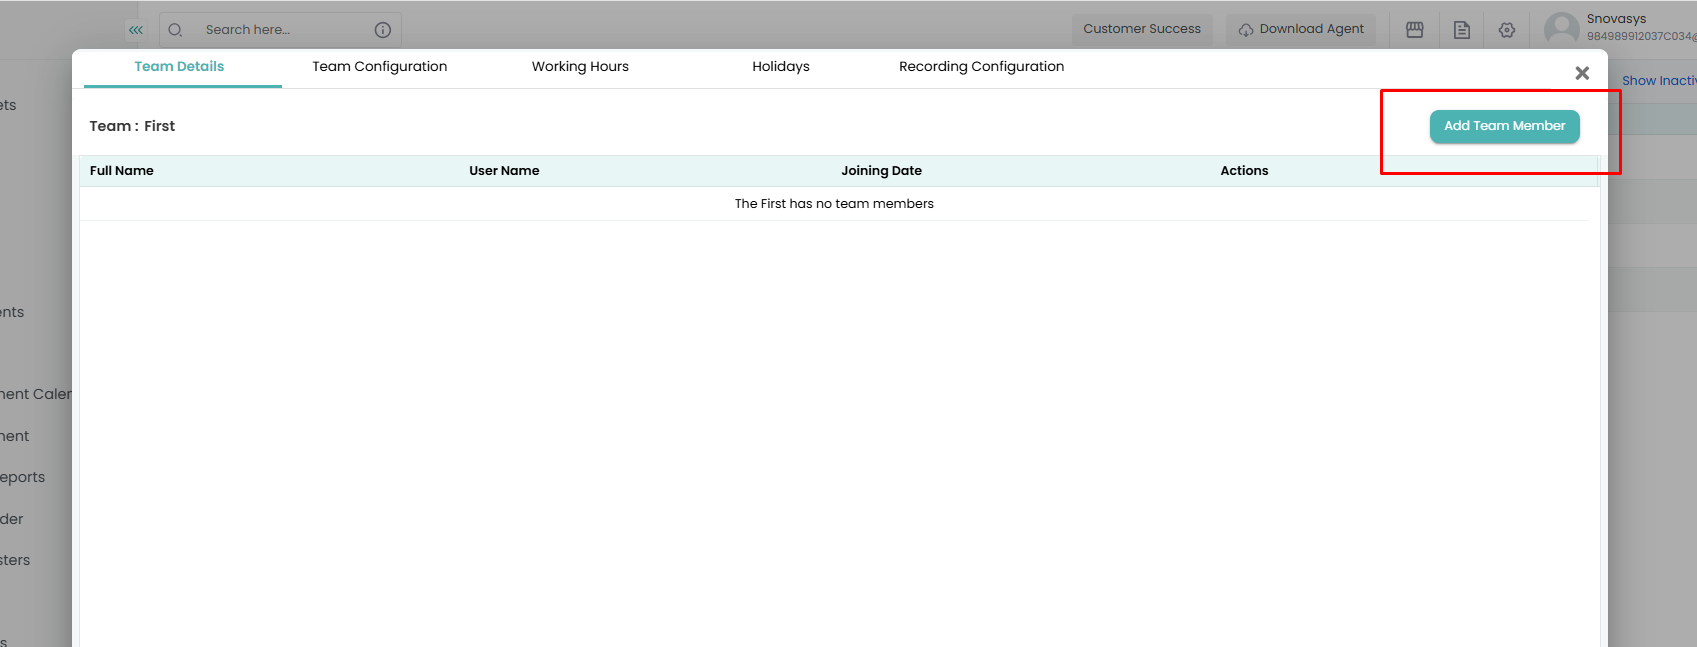Click the search magnifier icon
Image resolution: width=1697 pixels, height=647 pixels.
tap(175, 30)
